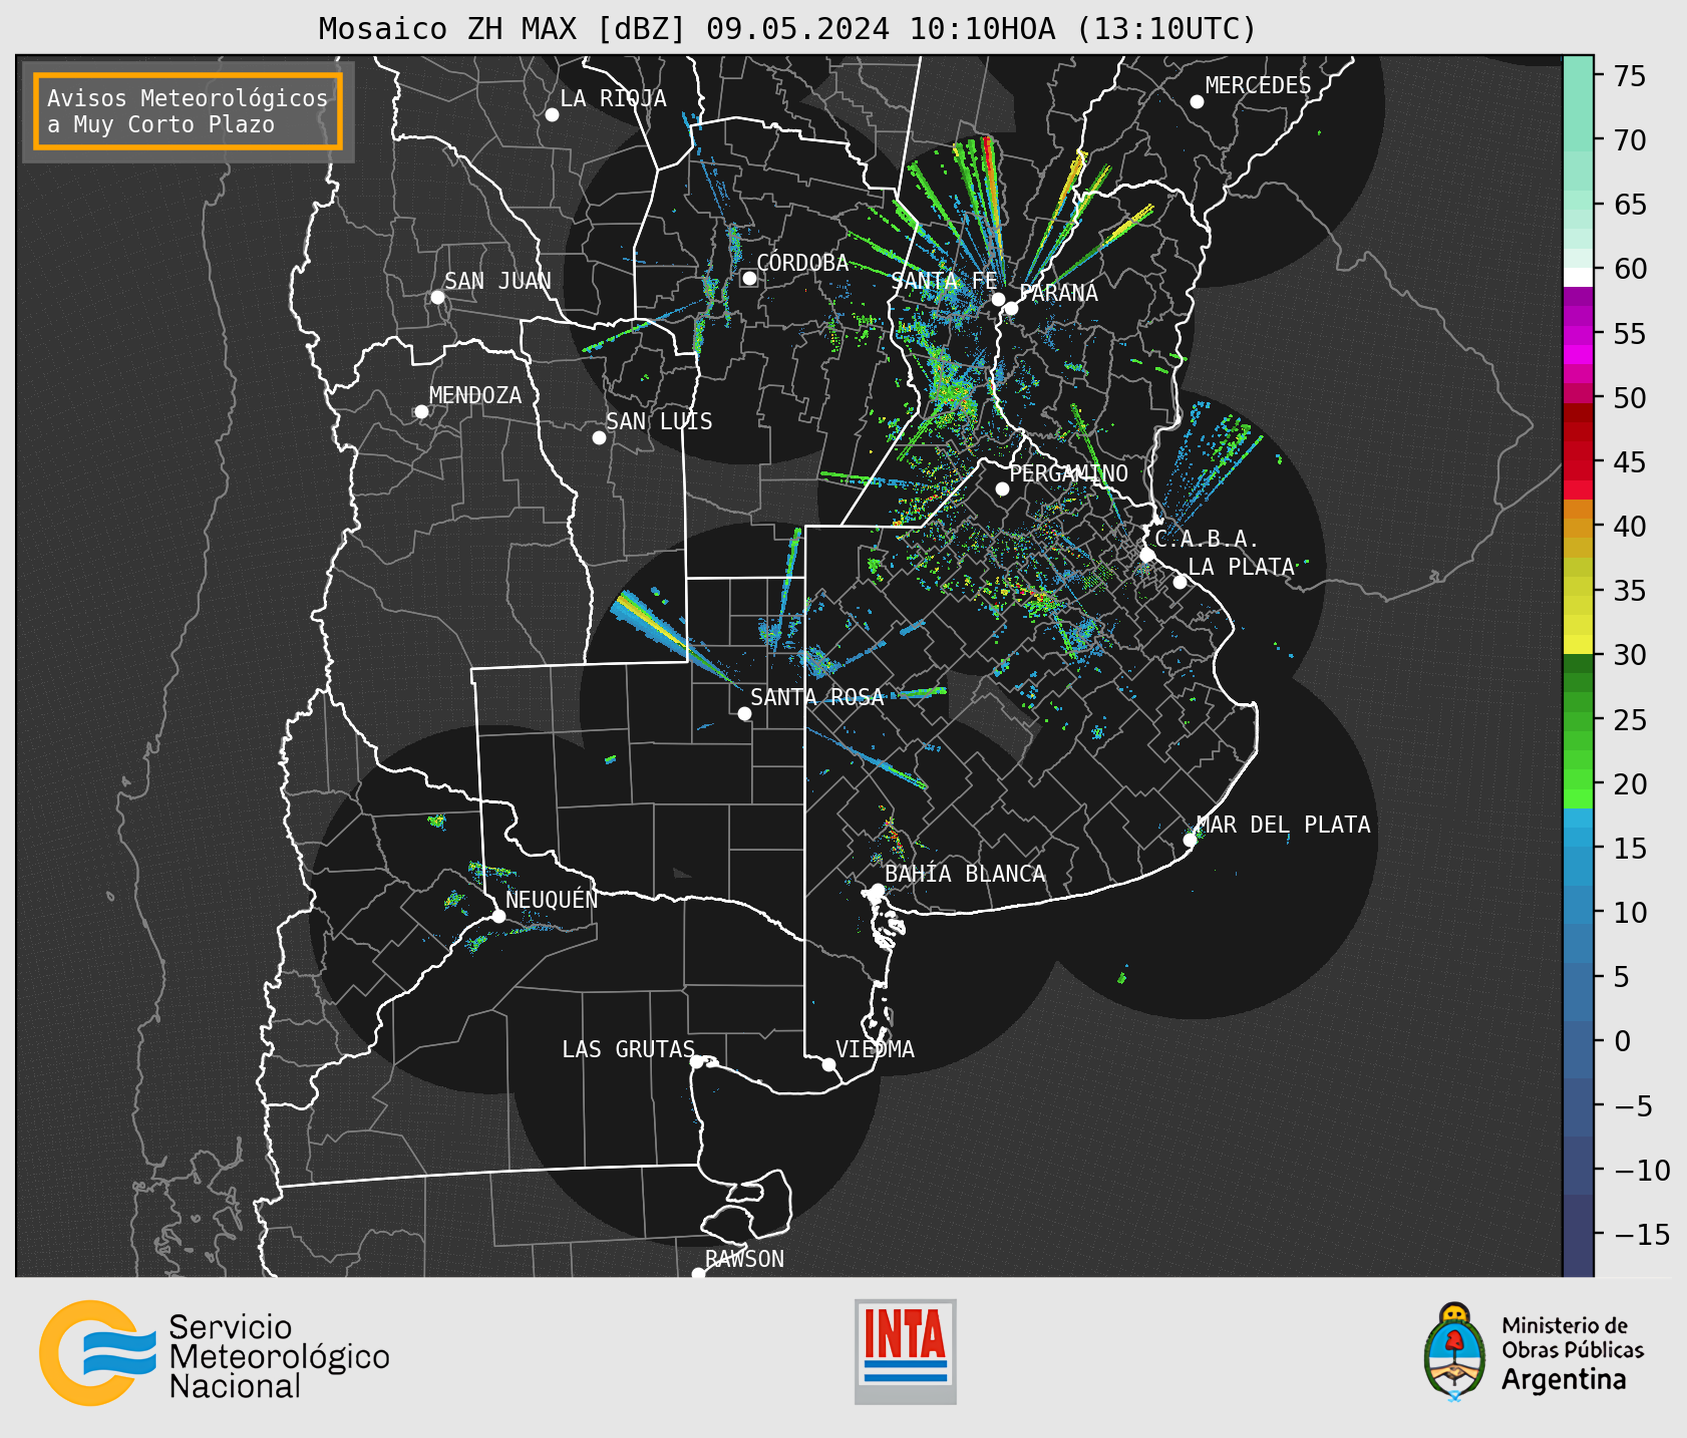The image size is (1687, 1438).
Task: Click the Ministerio de Obras Públicas crest
Action: [1455, 1351]
